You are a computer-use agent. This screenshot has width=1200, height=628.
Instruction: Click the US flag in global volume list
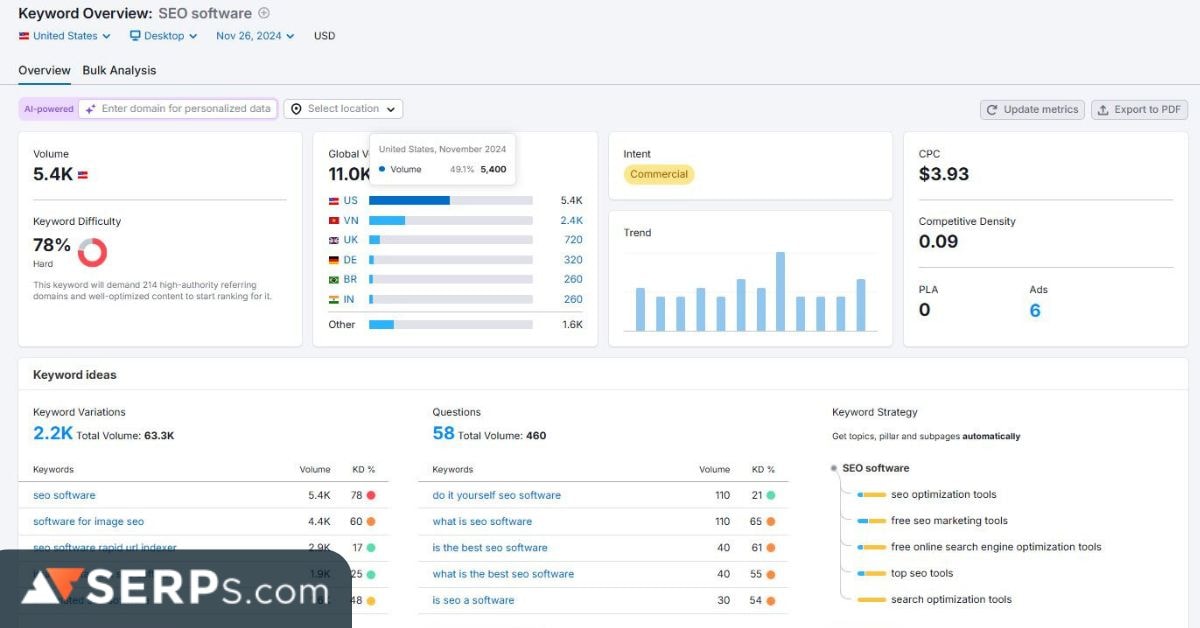point(334,201)
